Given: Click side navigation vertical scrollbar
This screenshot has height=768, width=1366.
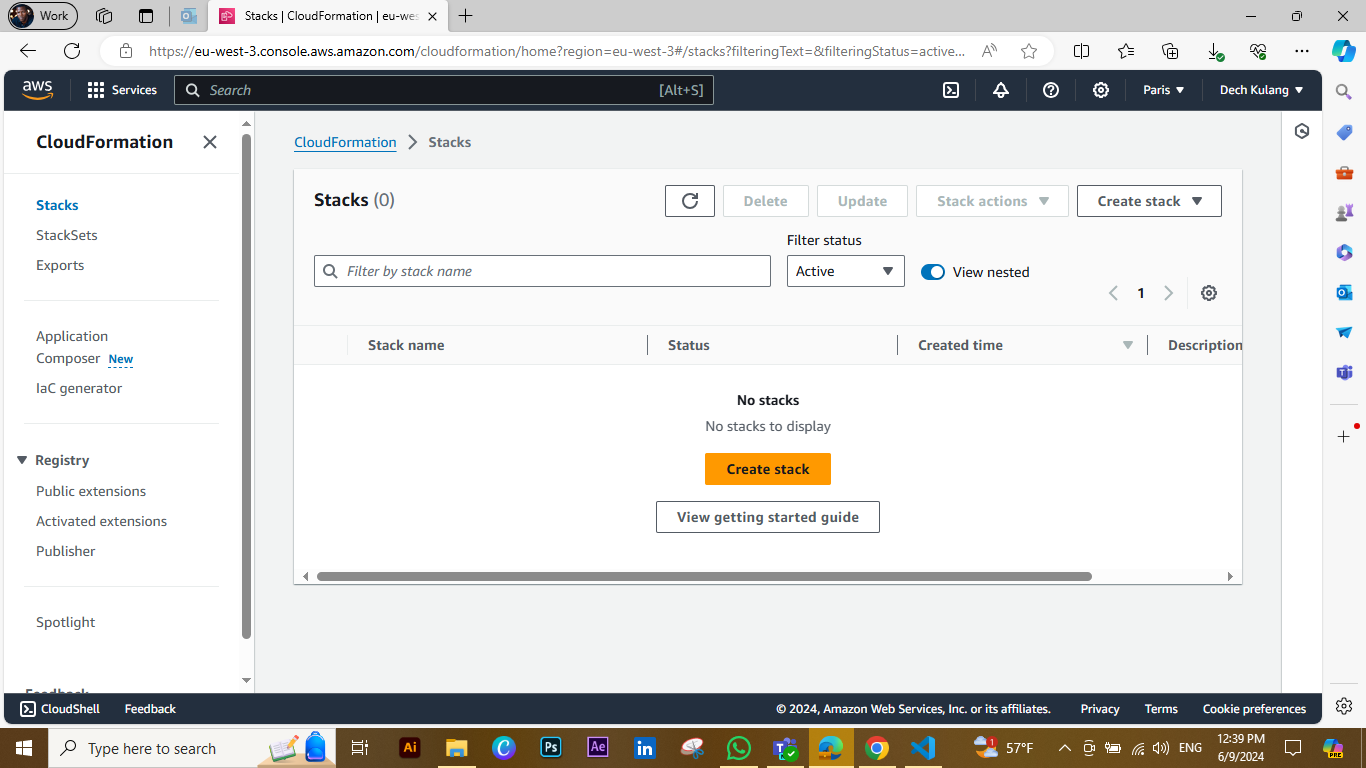Looking at the screenshot, I should [247, 385].
